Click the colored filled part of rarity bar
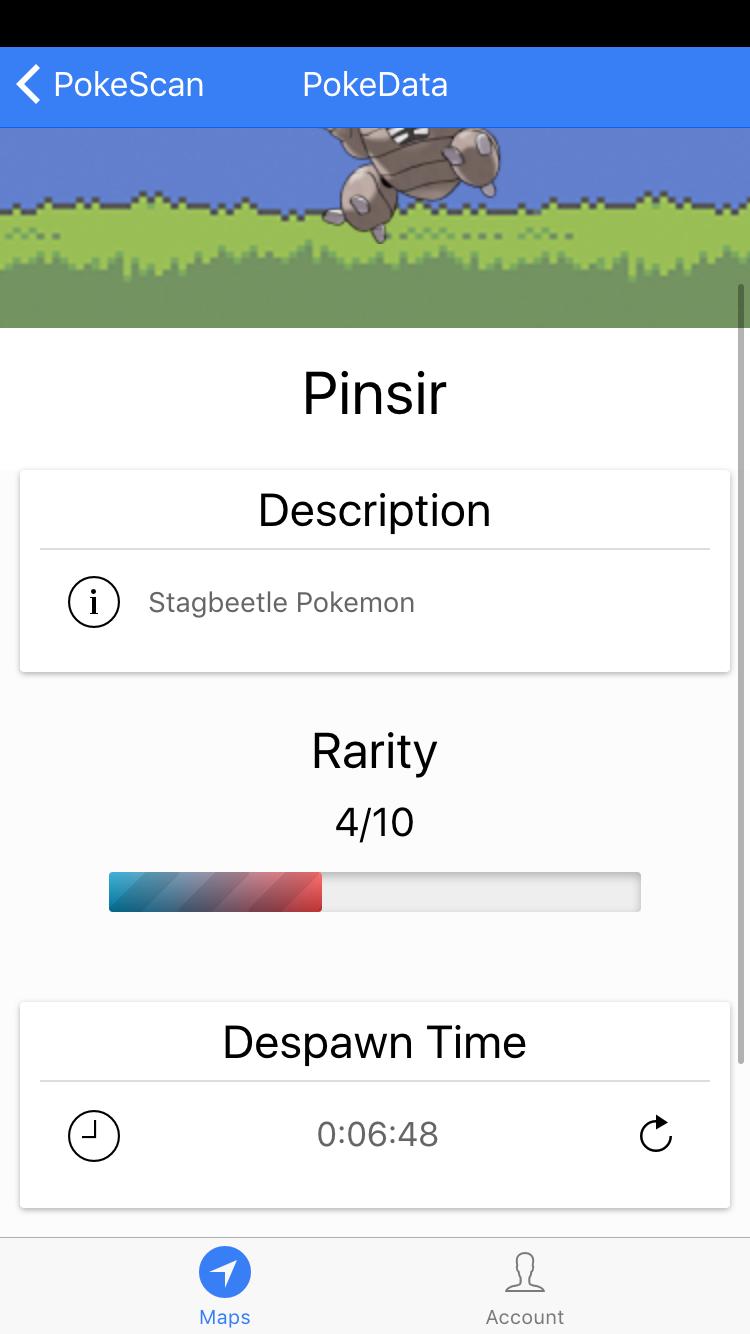The image size is (750, 1334). [215, 892]
